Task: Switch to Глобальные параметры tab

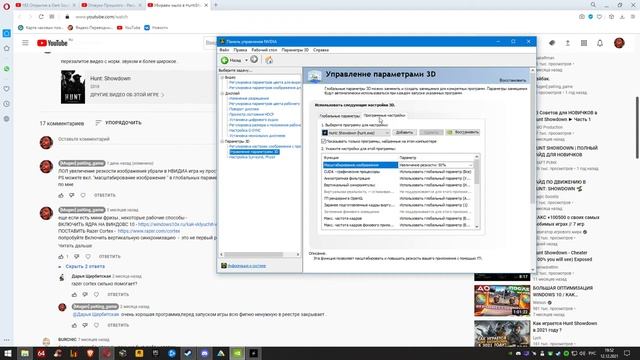Action: coord(340,116)
